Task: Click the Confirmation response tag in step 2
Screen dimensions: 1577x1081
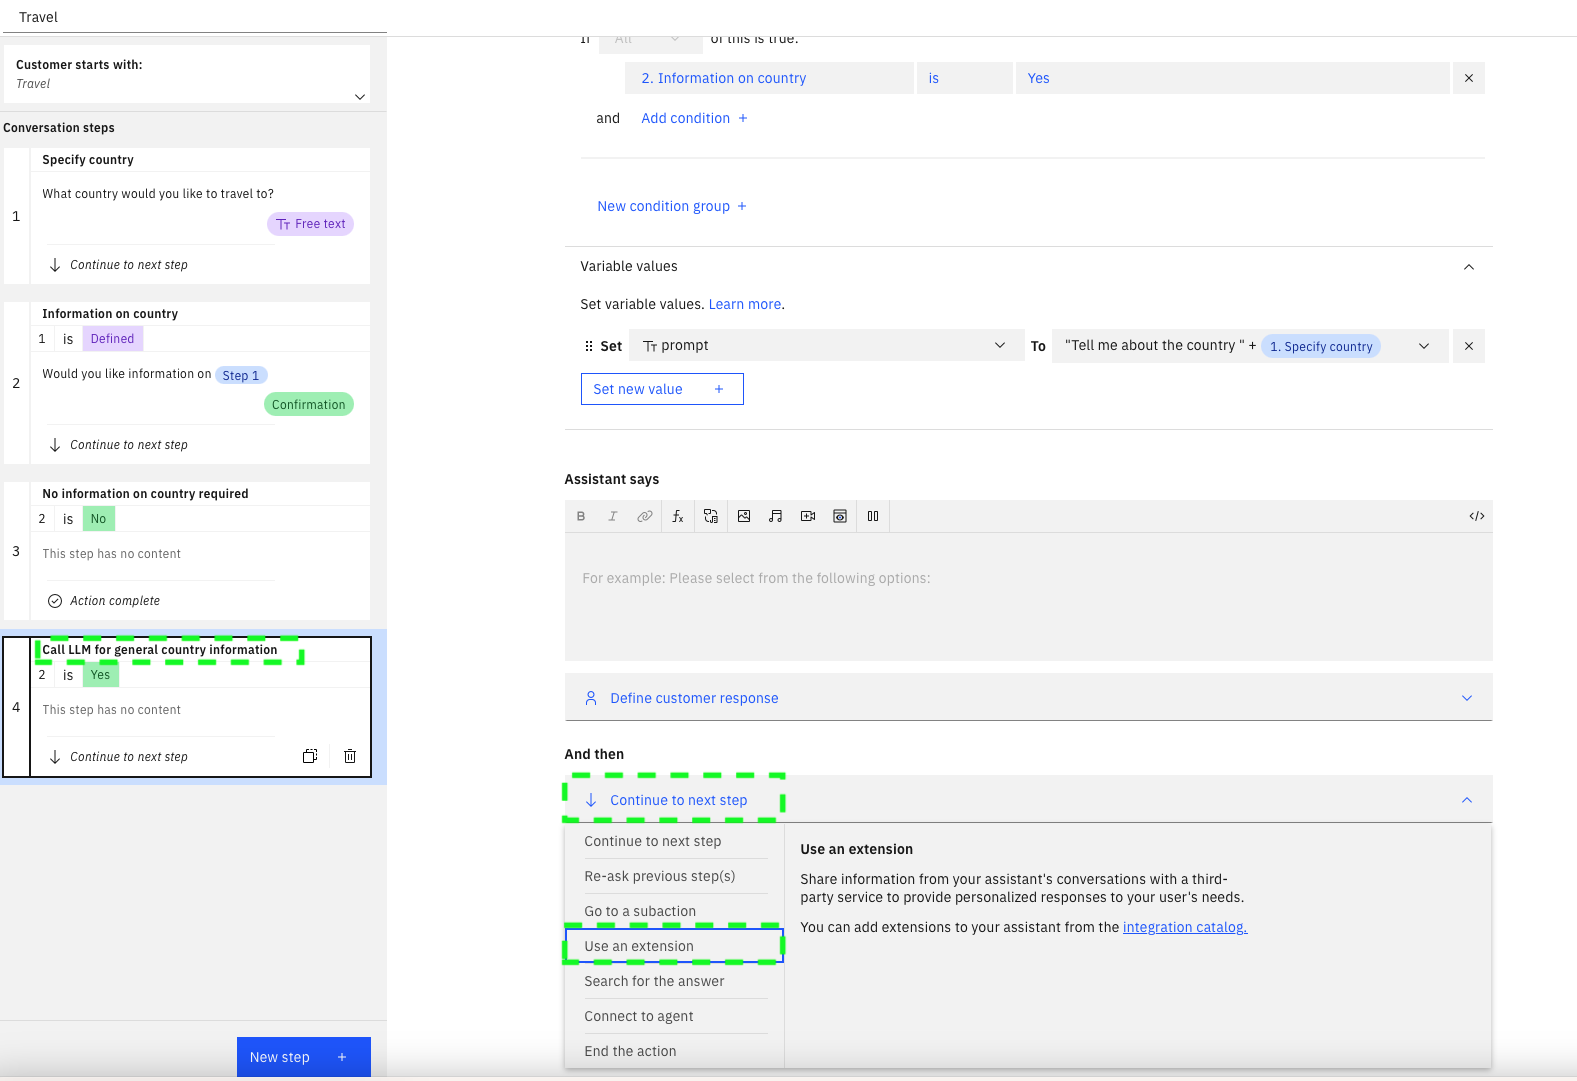Action: (308, 404)
